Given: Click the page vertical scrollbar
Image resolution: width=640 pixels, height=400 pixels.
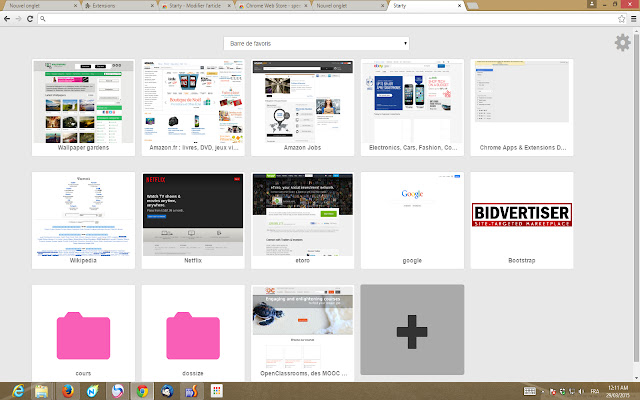Looking at the screenshot, I should [636, 198].
